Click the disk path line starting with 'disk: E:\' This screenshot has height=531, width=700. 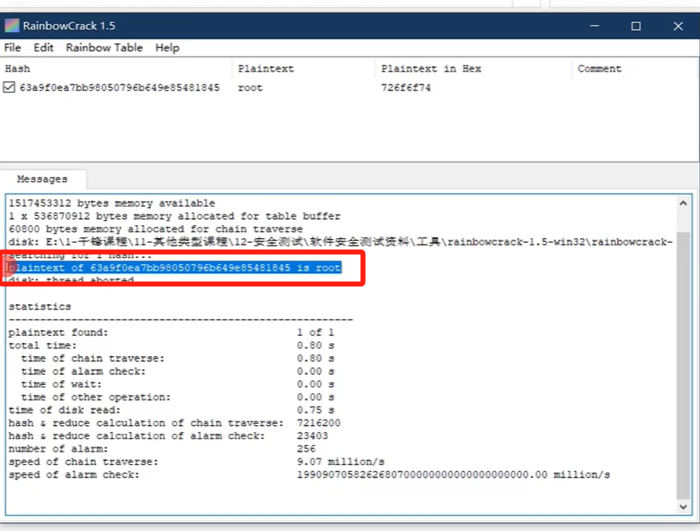340,242
